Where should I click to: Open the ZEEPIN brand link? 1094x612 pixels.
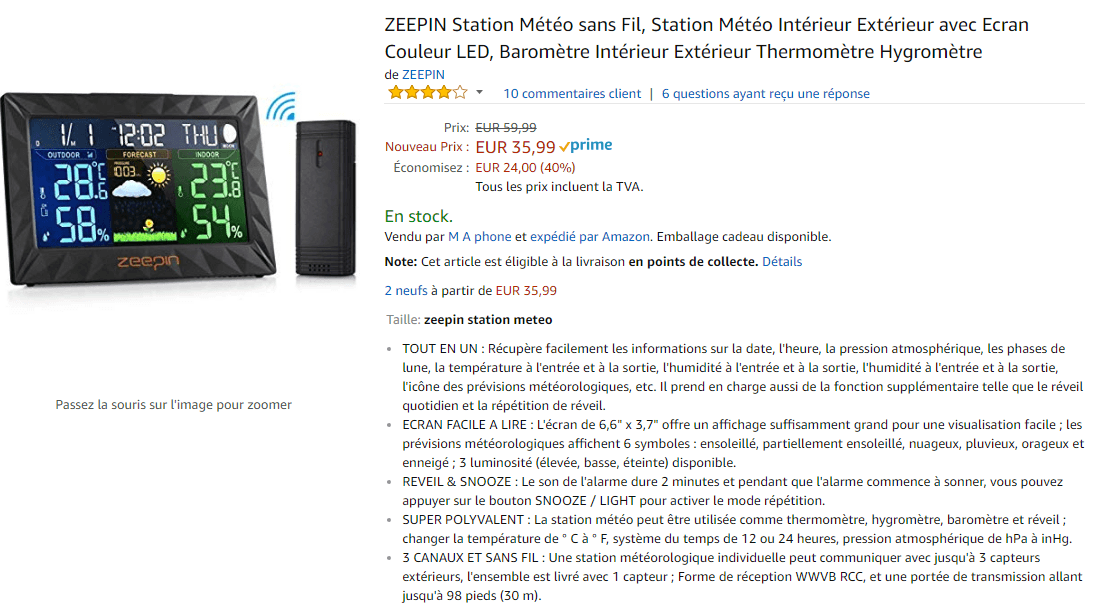[x=423, y=74]
